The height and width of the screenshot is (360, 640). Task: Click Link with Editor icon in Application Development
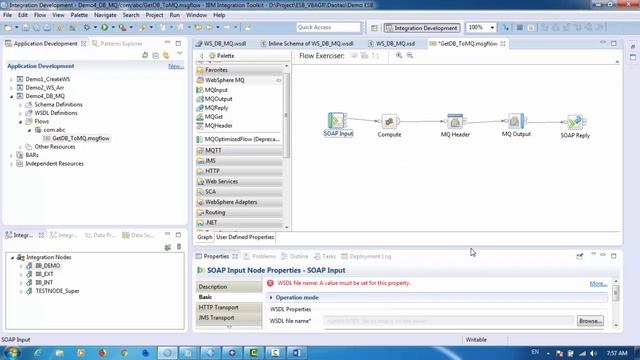click(166, 55)
